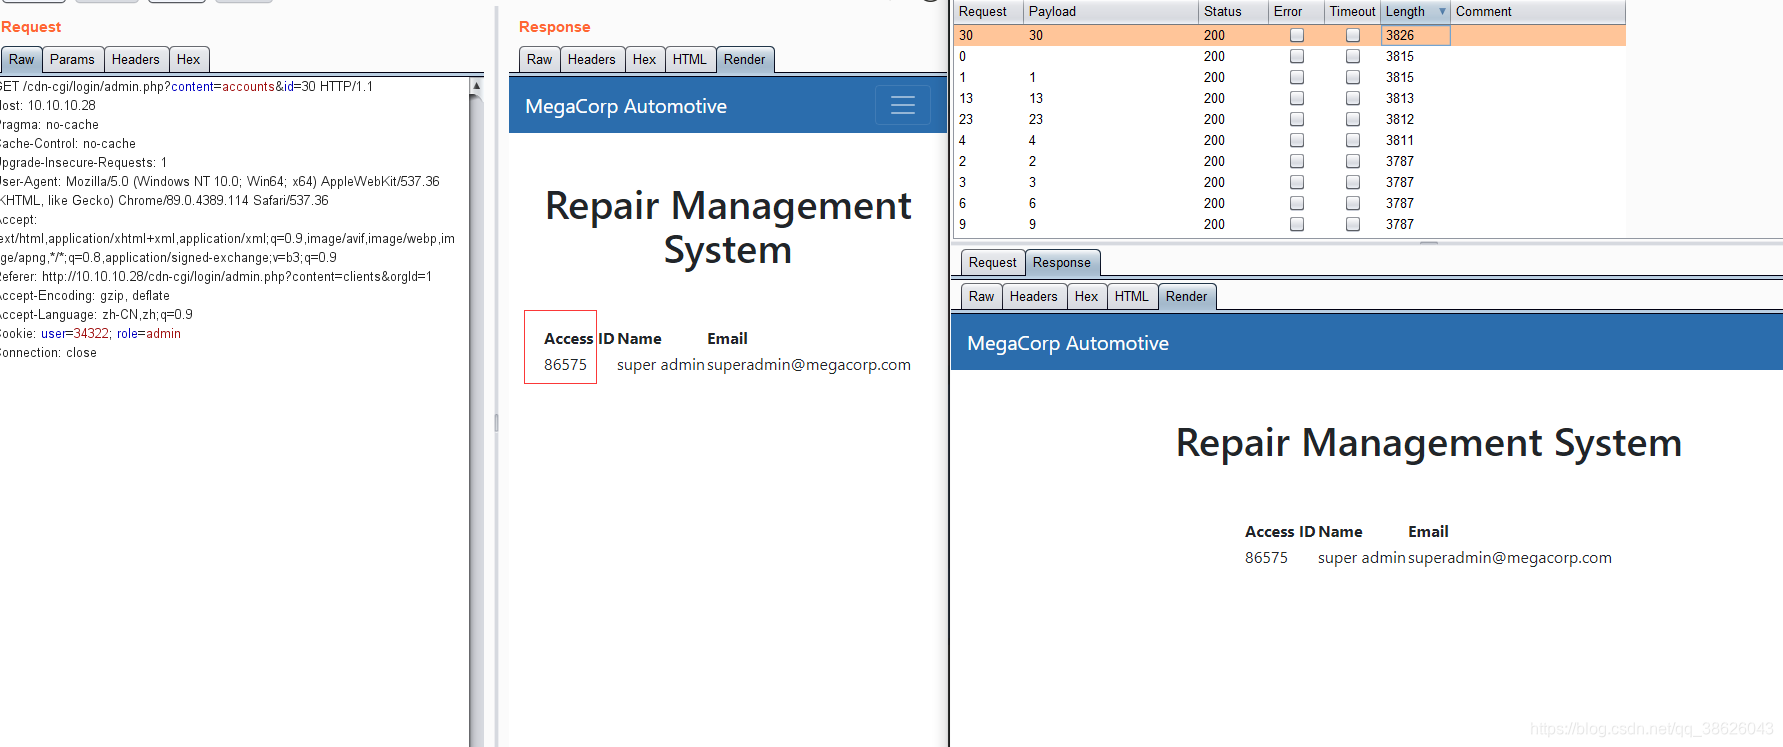Toggle Error checkbox for request 9
The image size is (1783, 747).
coord(1297,224)
